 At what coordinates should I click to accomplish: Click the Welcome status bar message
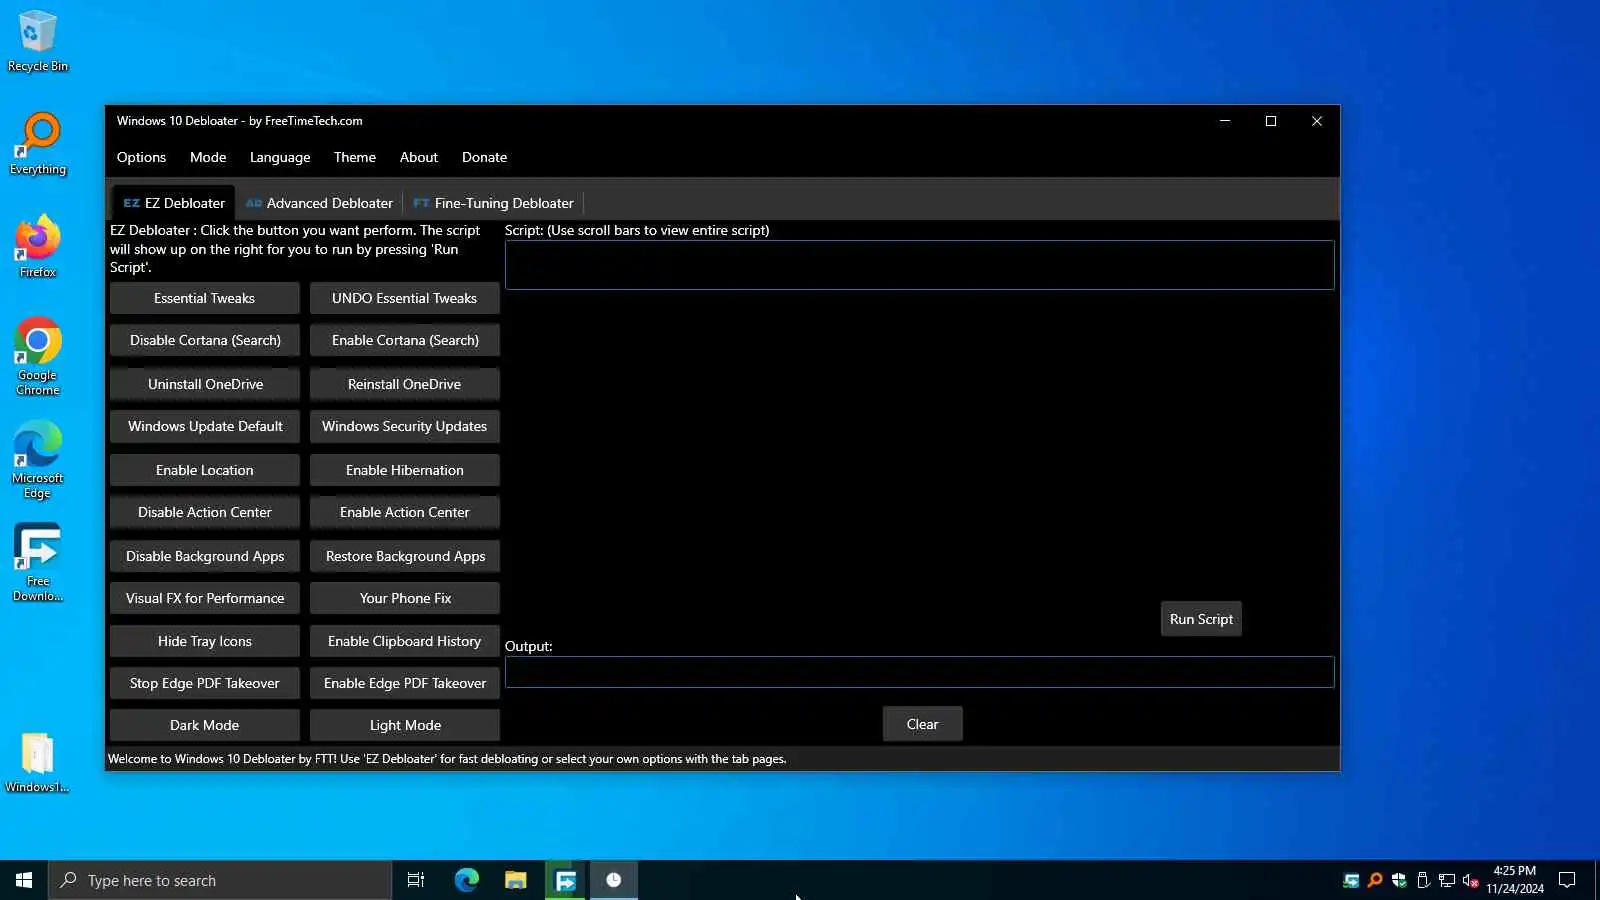coord(447,759)
